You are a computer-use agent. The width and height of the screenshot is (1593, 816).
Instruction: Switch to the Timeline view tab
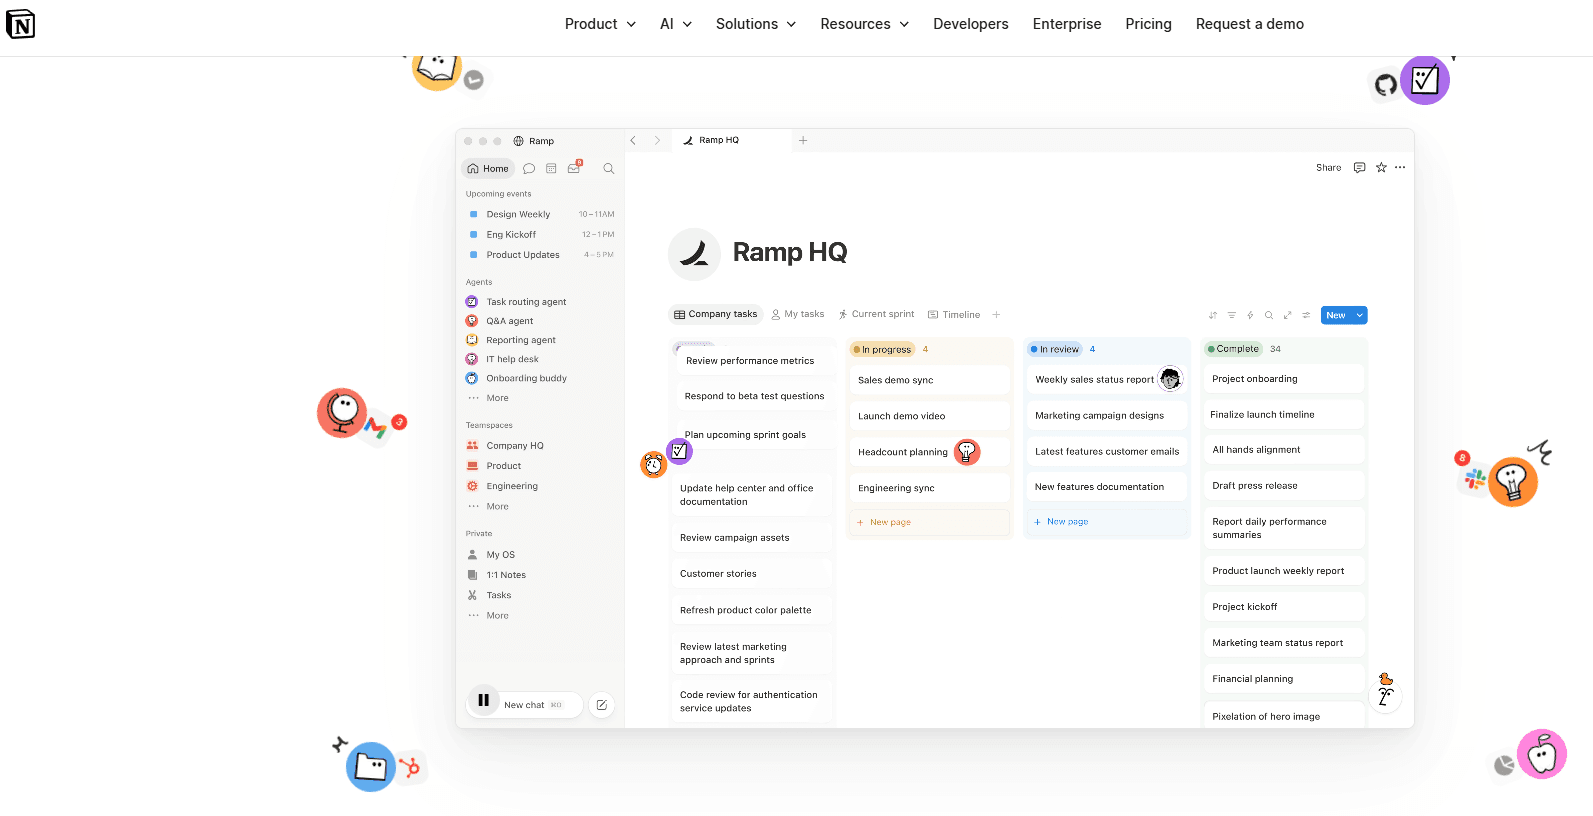954,315
